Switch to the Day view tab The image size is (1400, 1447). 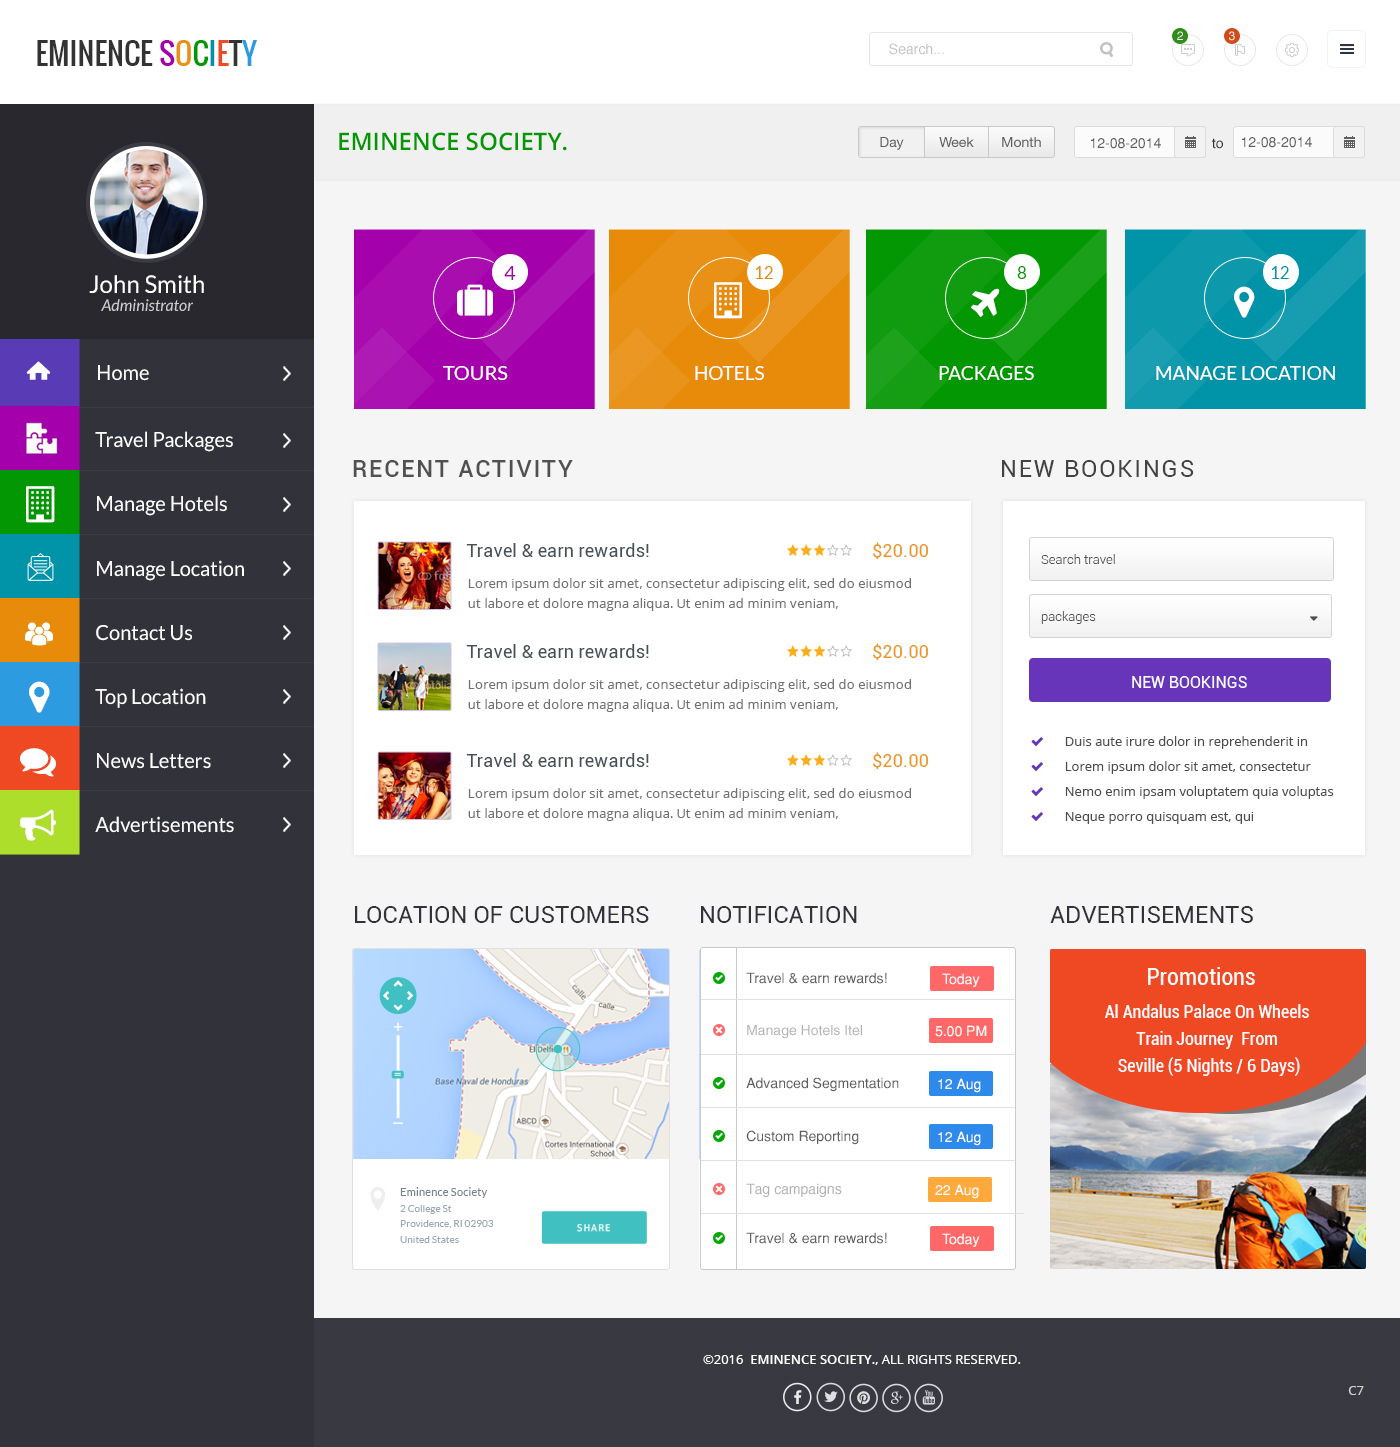tap(891, 142)
